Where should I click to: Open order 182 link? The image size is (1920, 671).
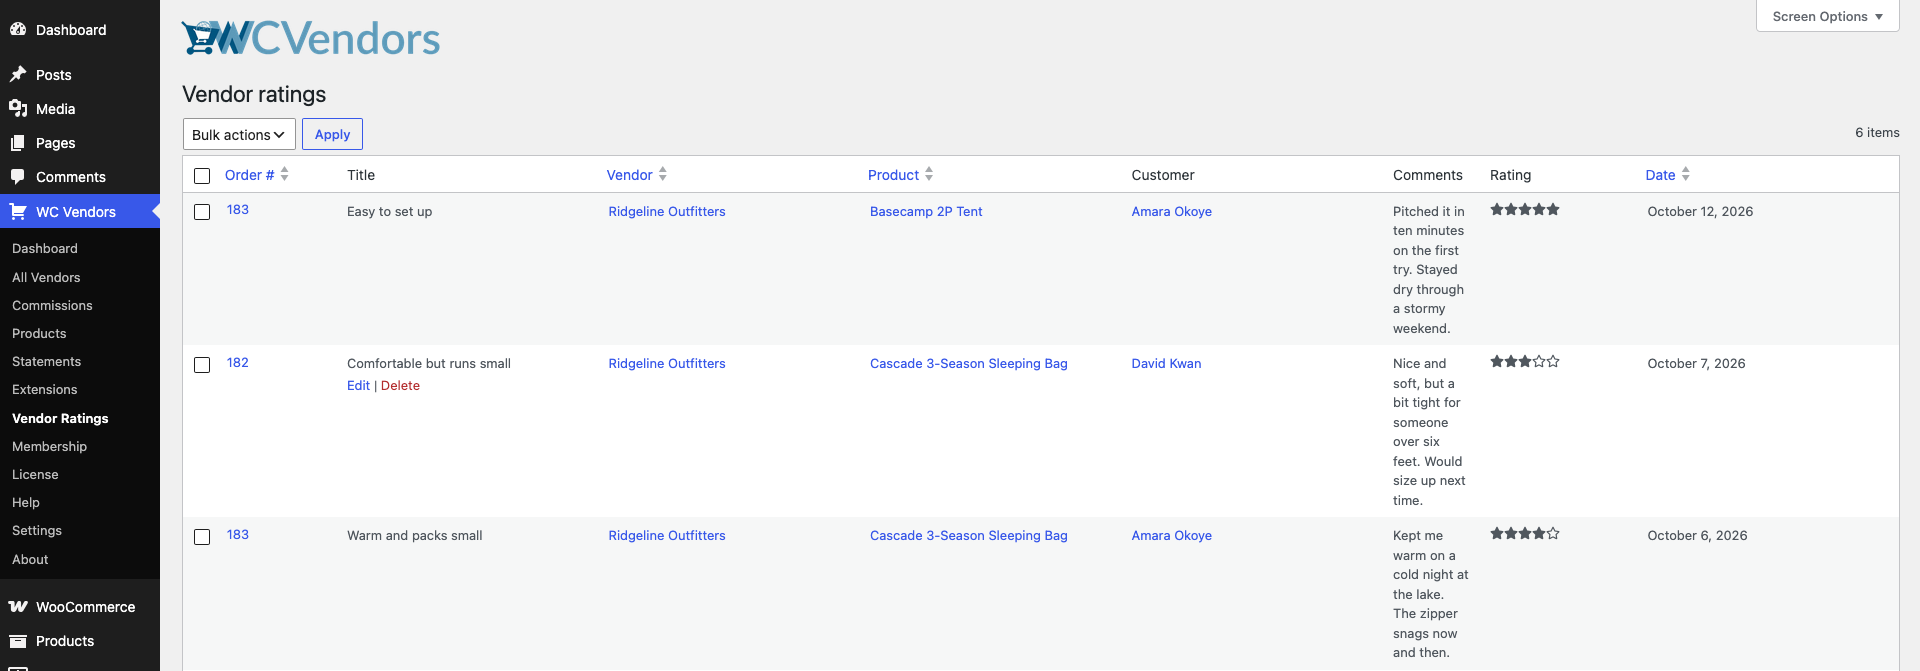point(238,362)
